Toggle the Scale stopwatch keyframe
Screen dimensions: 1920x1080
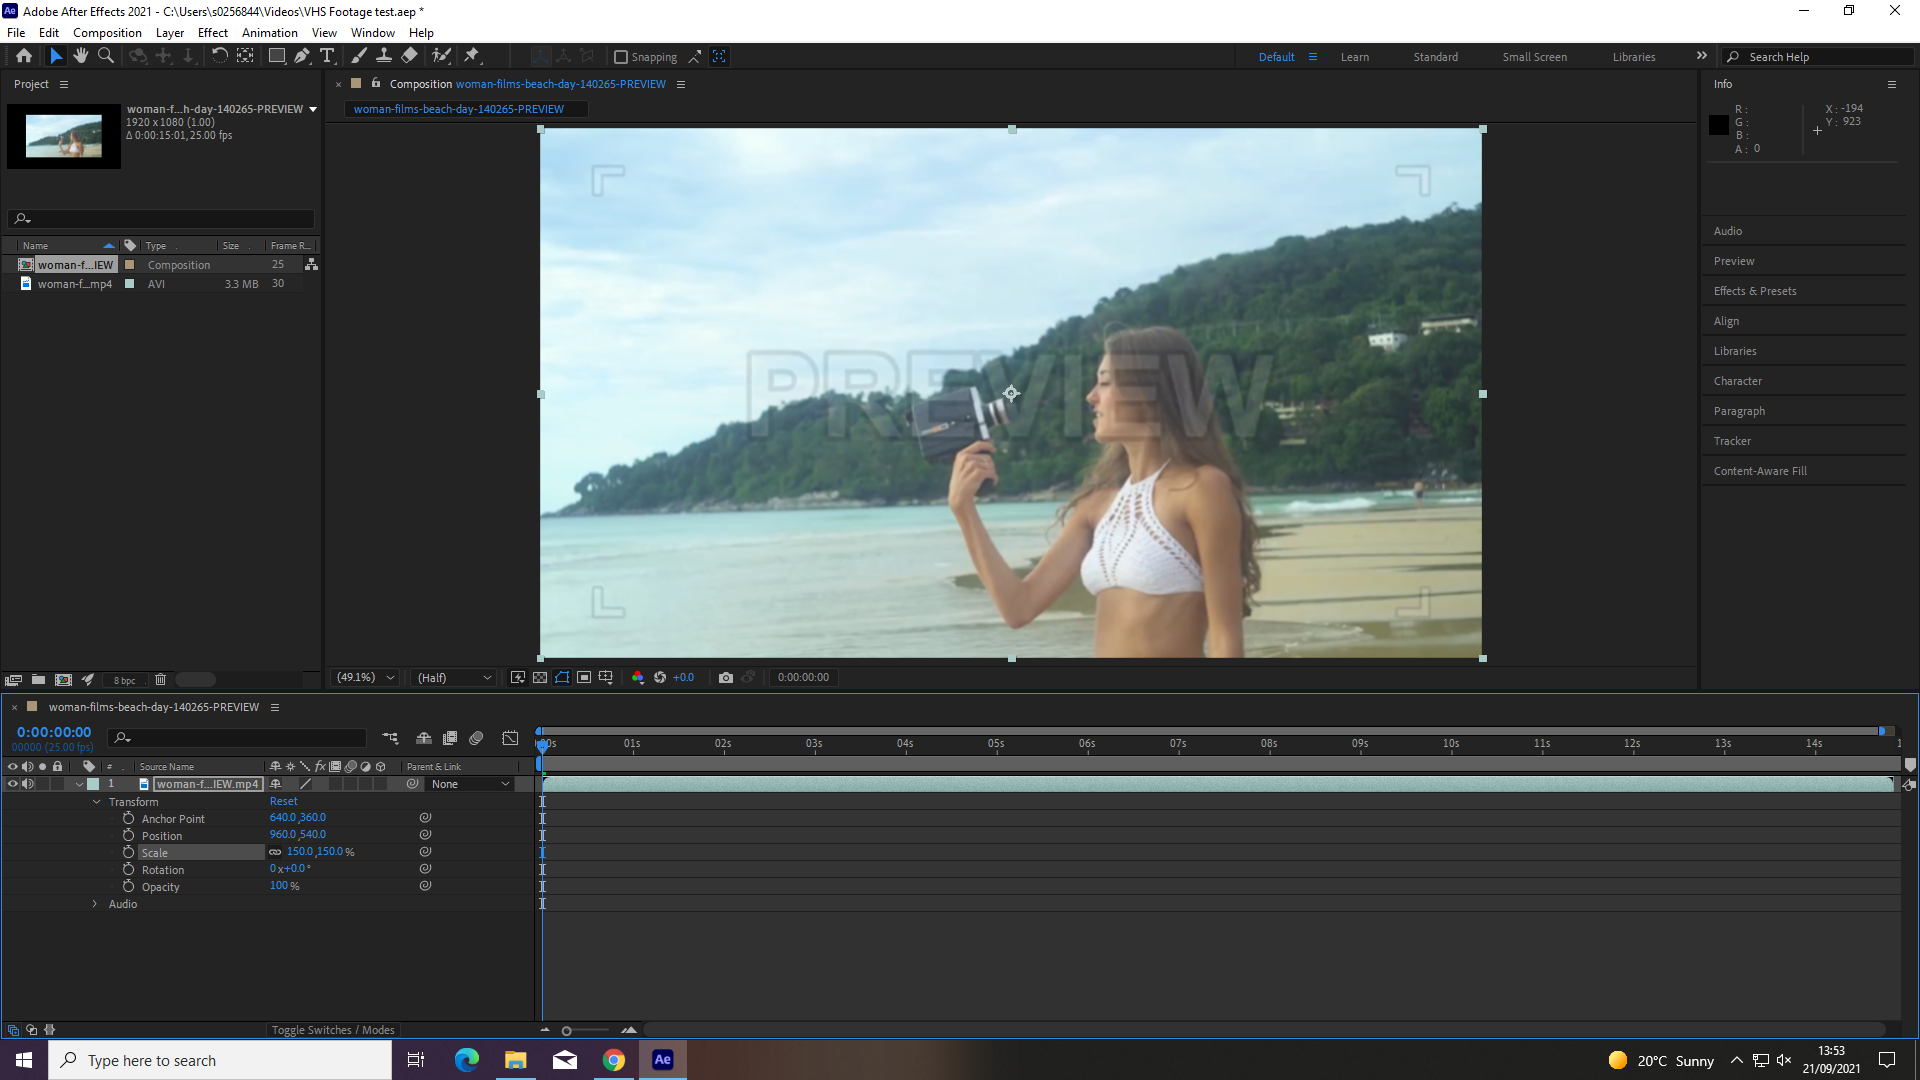(x=128, y=852)
